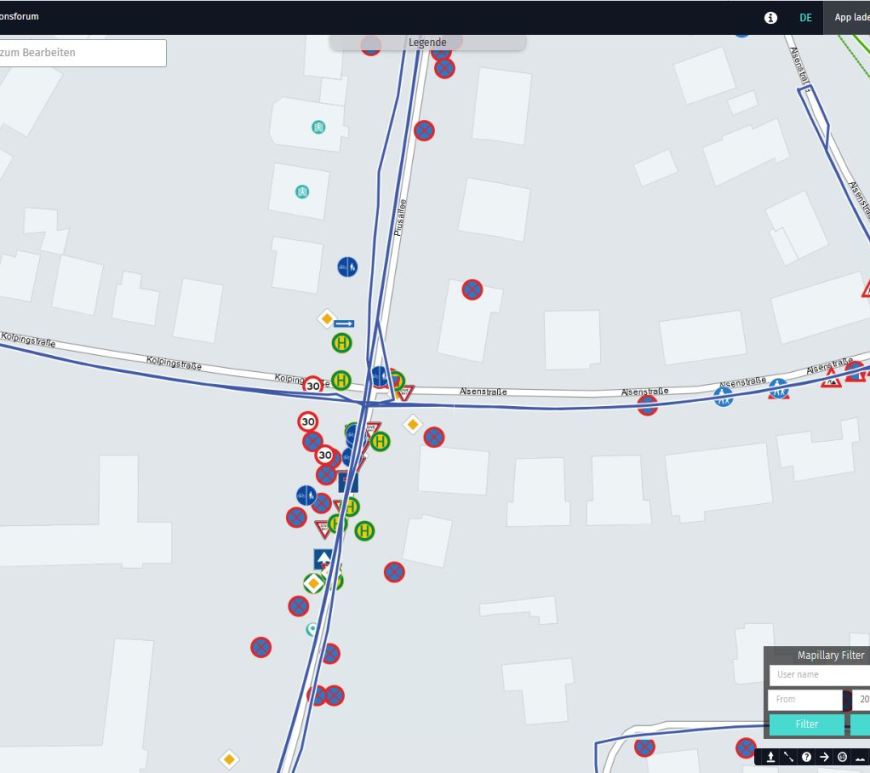Image resolution: width=870 pixels, height=773 pixels.
Task: Click the upload icon in bottom toolbar
Action: [771, 757]
